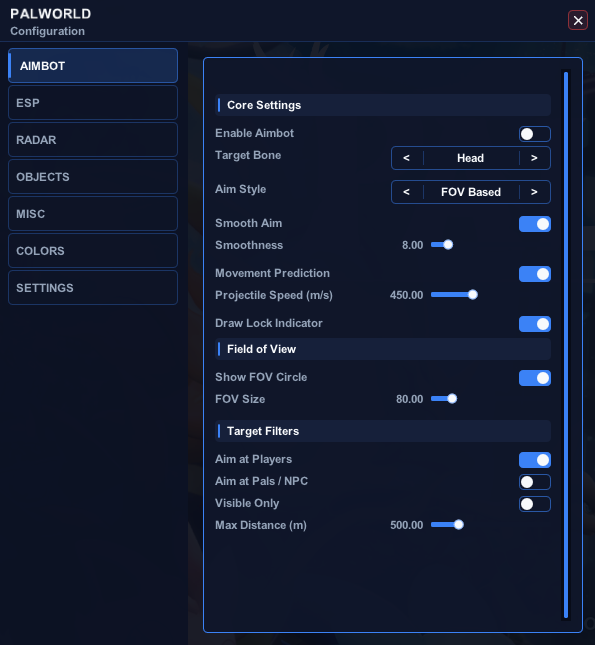Click the 'Aim Style' label
The image size is (595, 645).
pyautogui.click(x=241, y=189)
